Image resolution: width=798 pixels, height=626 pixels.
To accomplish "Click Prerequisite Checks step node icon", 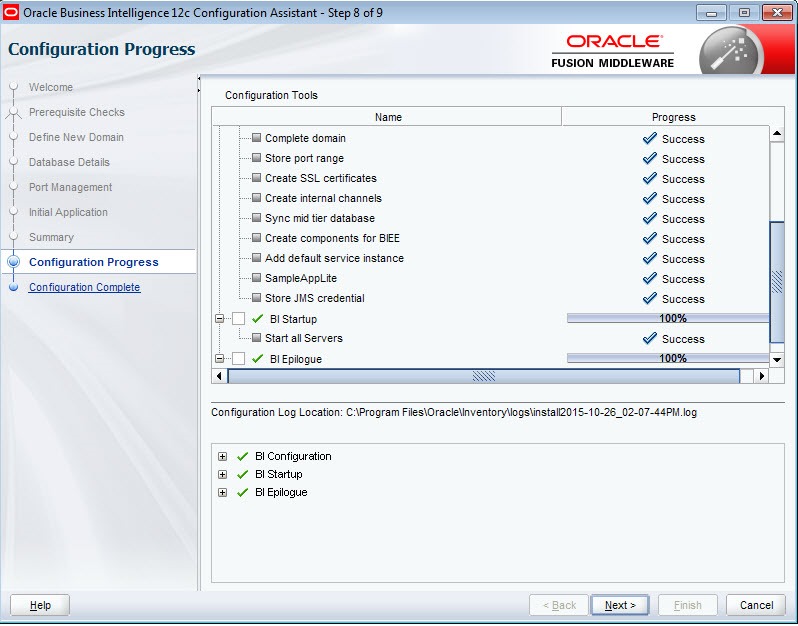I will coord(14,112).
